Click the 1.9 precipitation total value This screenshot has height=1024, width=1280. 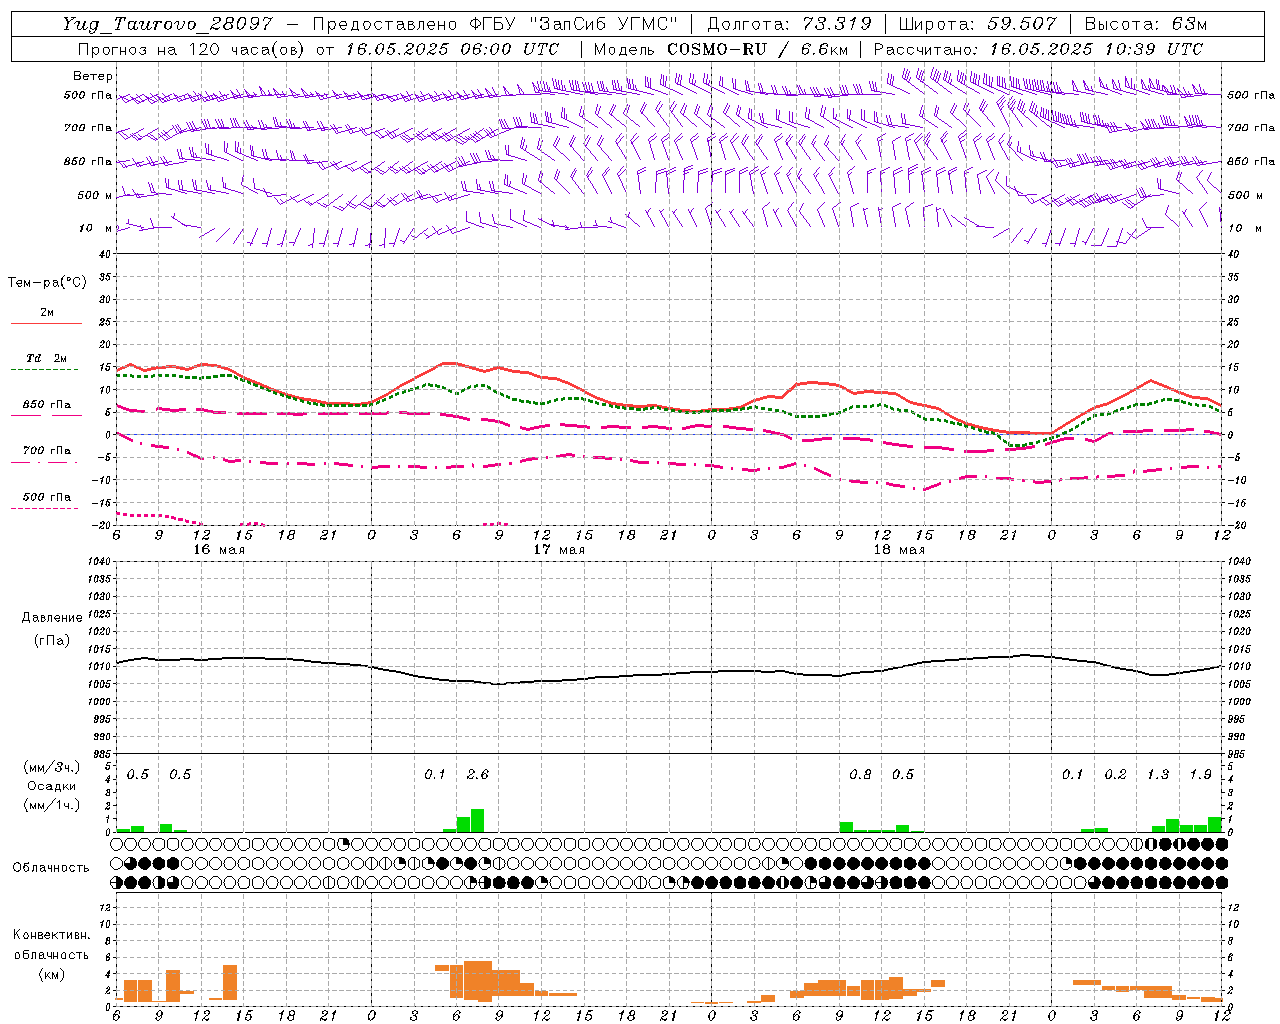click(x=1201, y=774)
